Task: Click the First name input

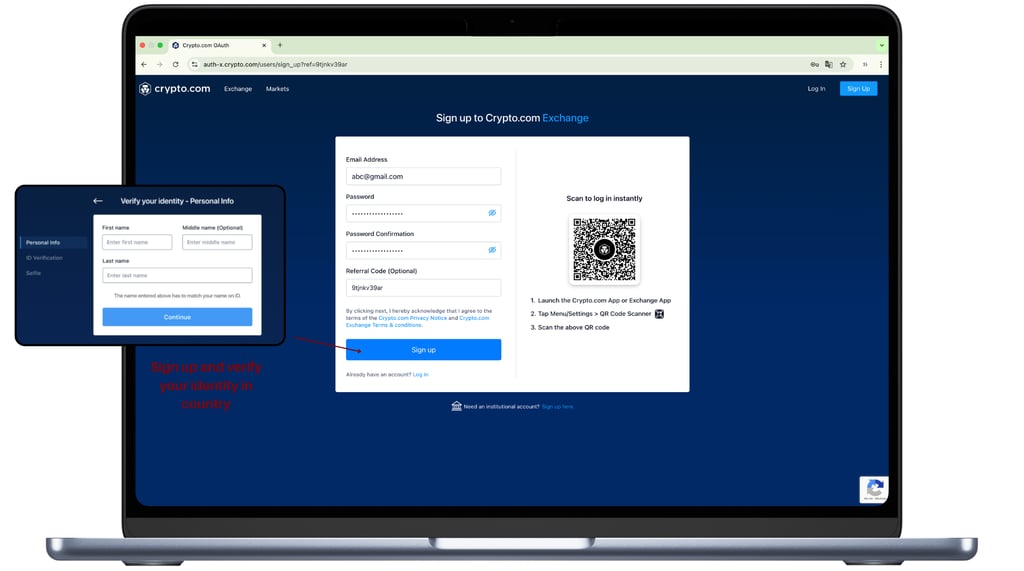Action: [137, 242]
